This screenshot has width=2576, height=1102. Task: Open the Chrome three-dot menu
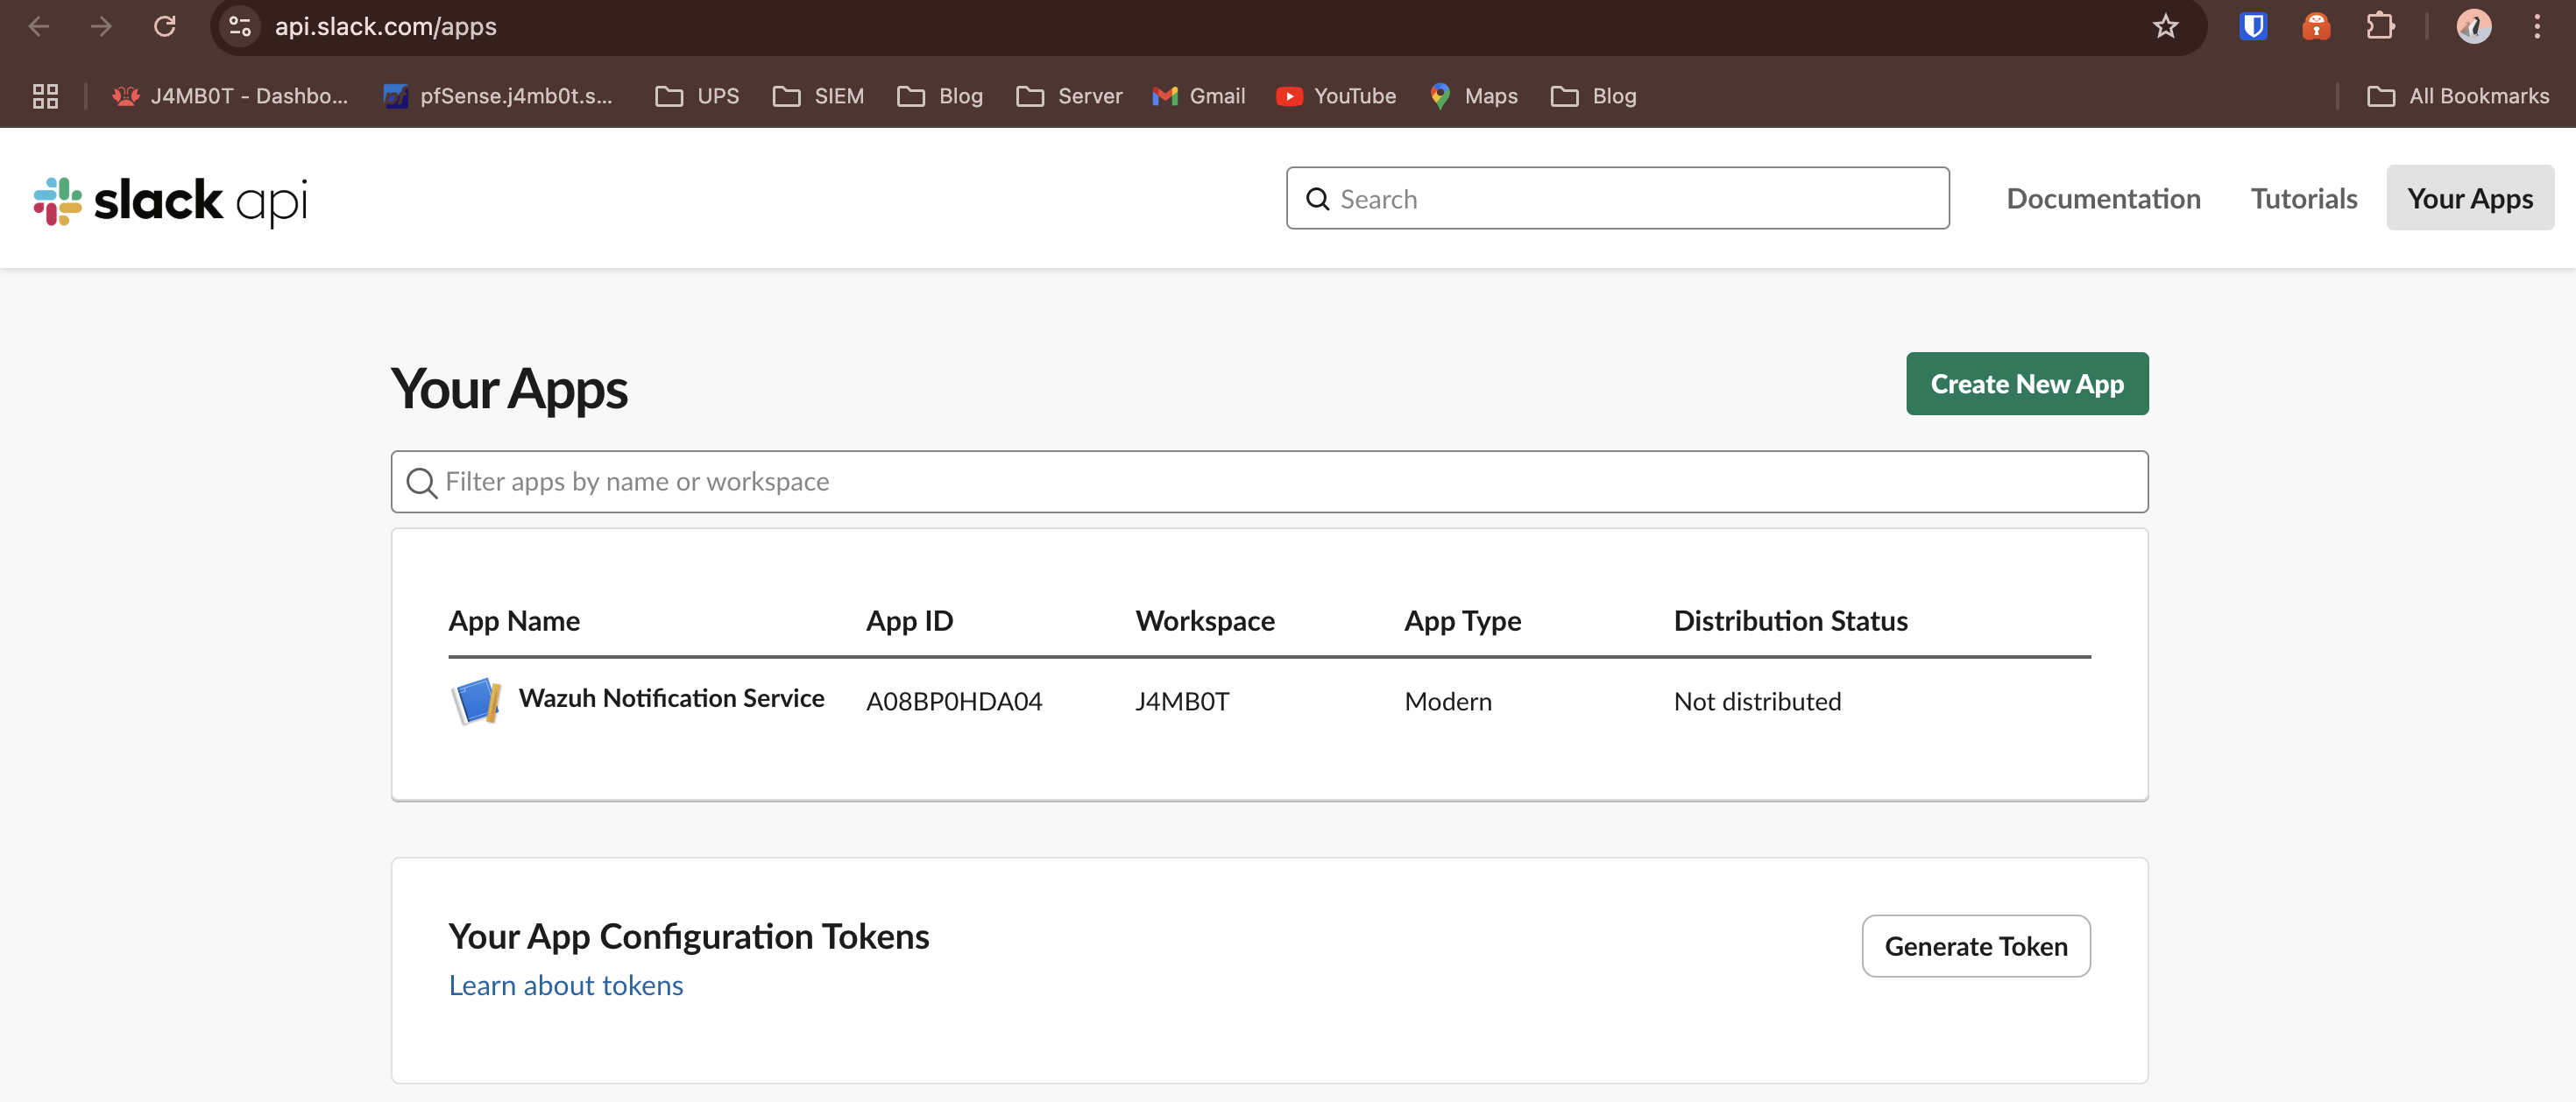pos(2537,27)
